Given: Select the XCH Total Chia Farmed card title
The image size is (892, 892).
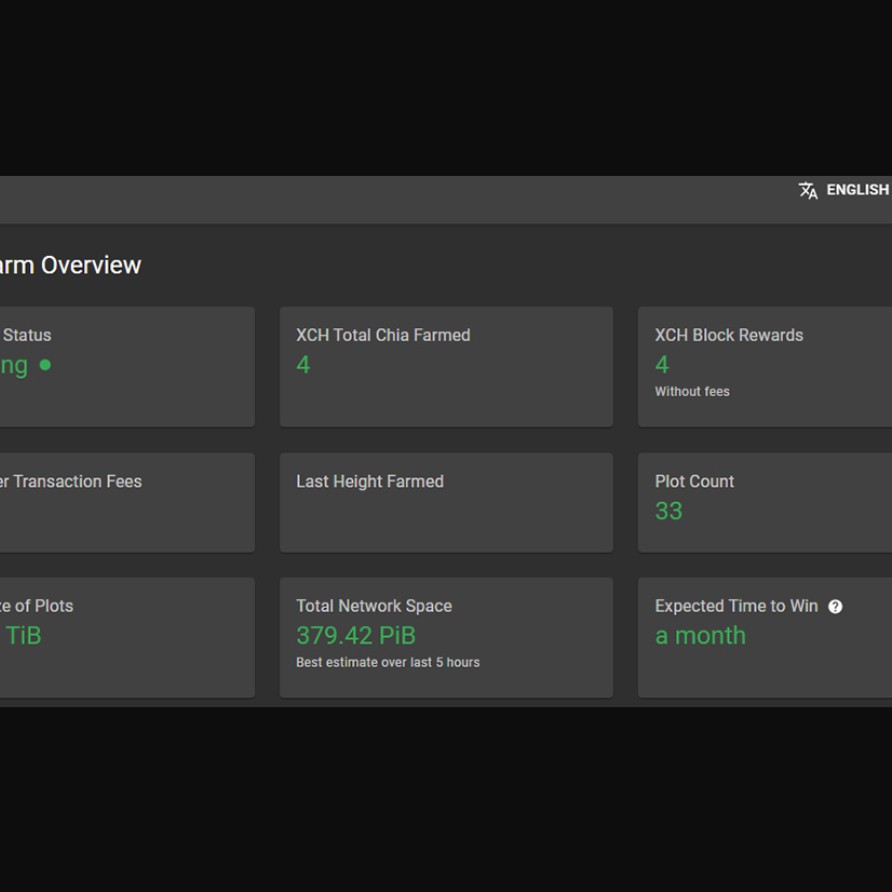Looking at the screenshot, I should click(x=382, y=335).
